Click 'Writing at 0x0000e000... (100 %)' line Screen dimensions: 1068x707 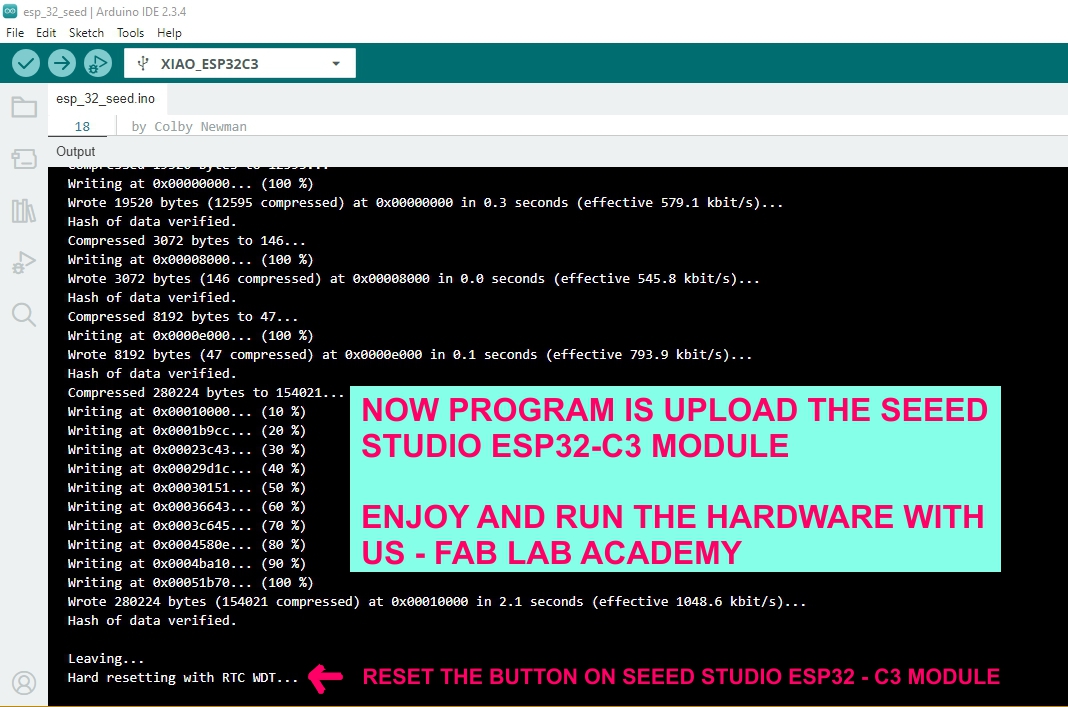point(190,335)
